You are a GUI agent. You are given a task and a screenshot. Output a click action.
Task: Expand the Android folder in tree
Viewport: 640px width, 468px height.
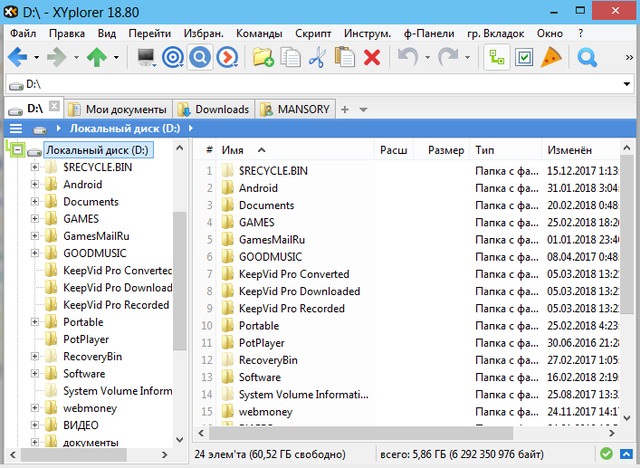point(35,184)
